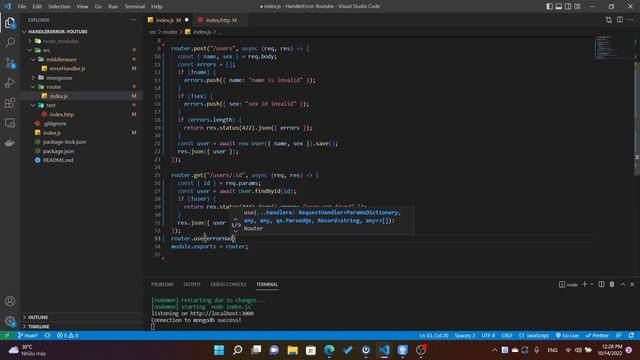Image resolution: width=640 pixels, height=360 pixels.
Task: Split the terminal in the panel
Action: coord(601,284)
